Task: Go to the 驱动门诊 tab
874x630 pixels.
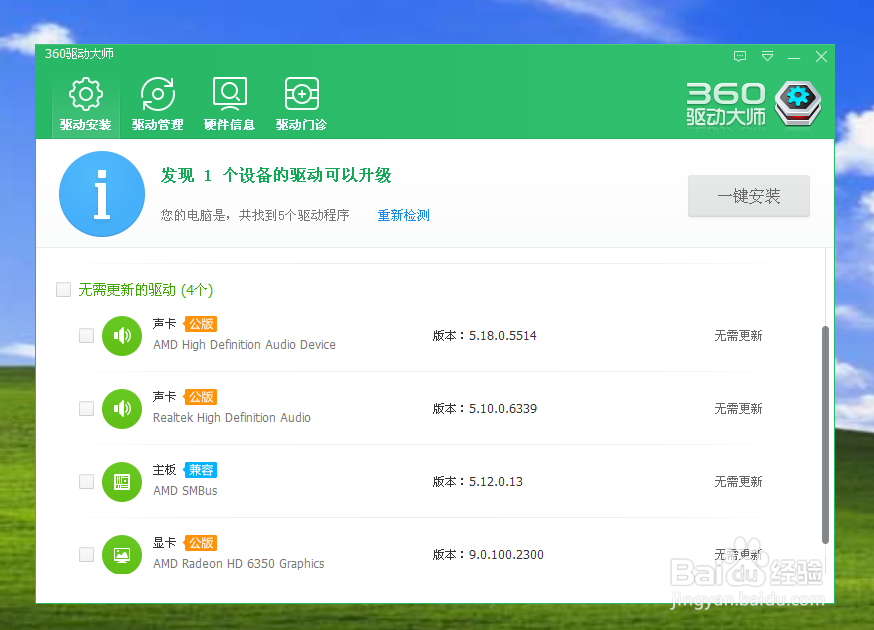Action: coord(301,105)
